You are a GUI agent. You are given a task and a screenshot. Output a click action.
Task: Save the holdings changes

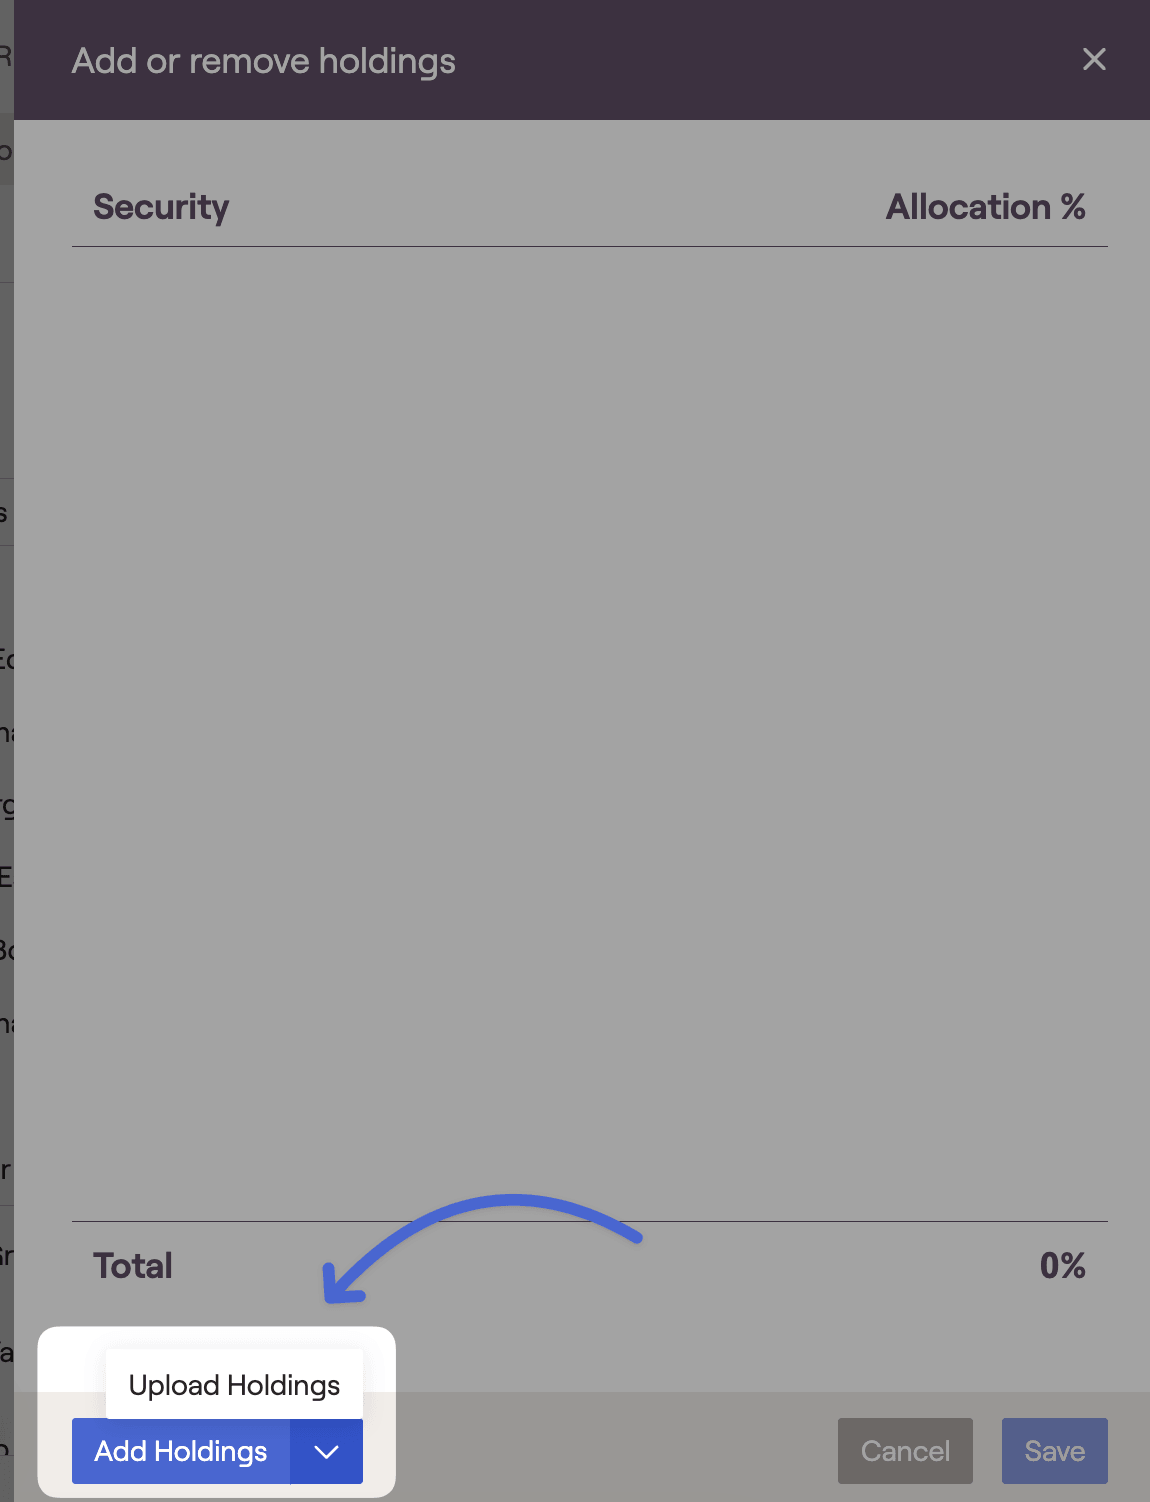1054,1451
